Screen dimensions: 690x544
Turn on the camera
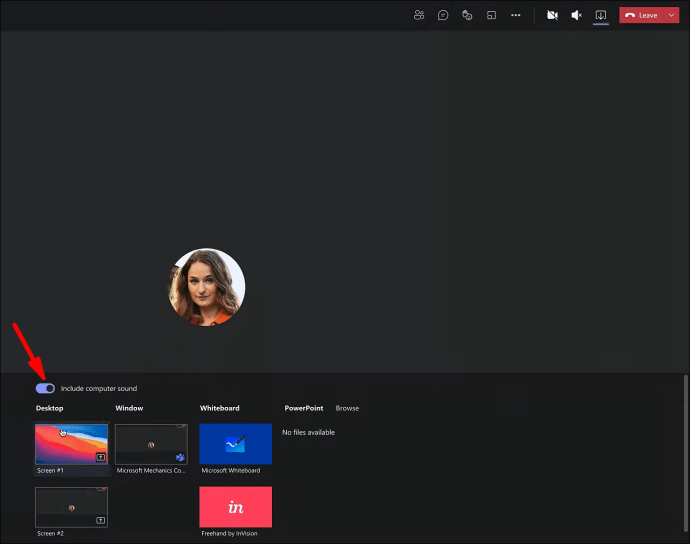[552, 15]
